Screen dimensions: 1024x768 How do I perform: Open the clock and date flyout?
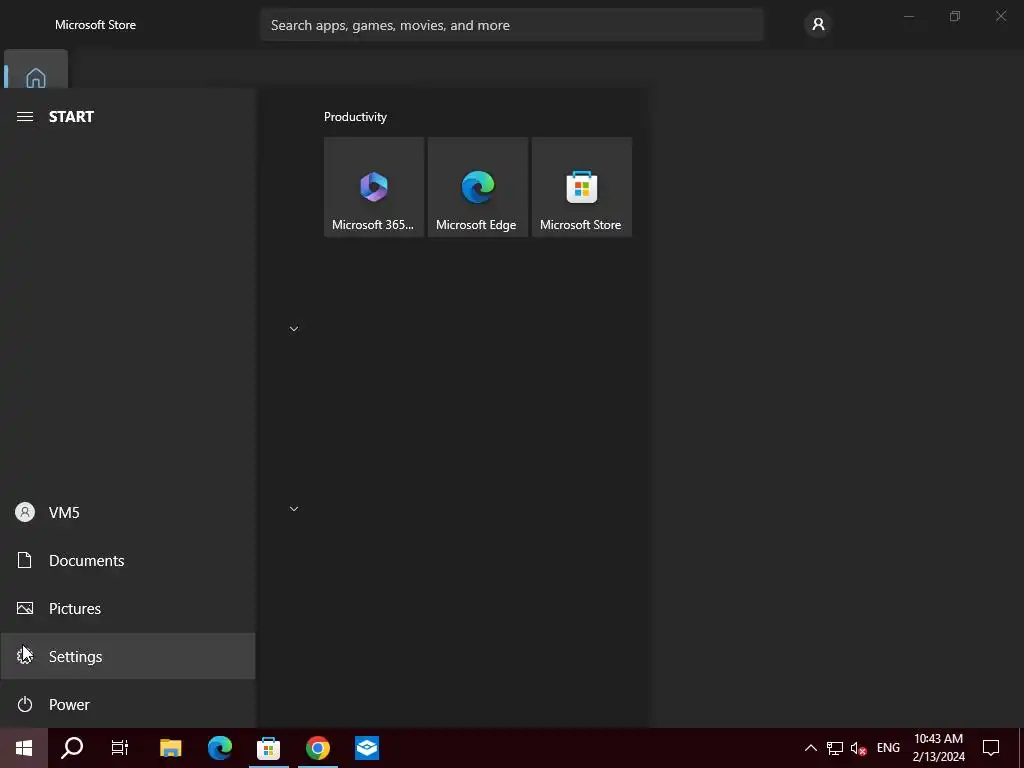938,748
